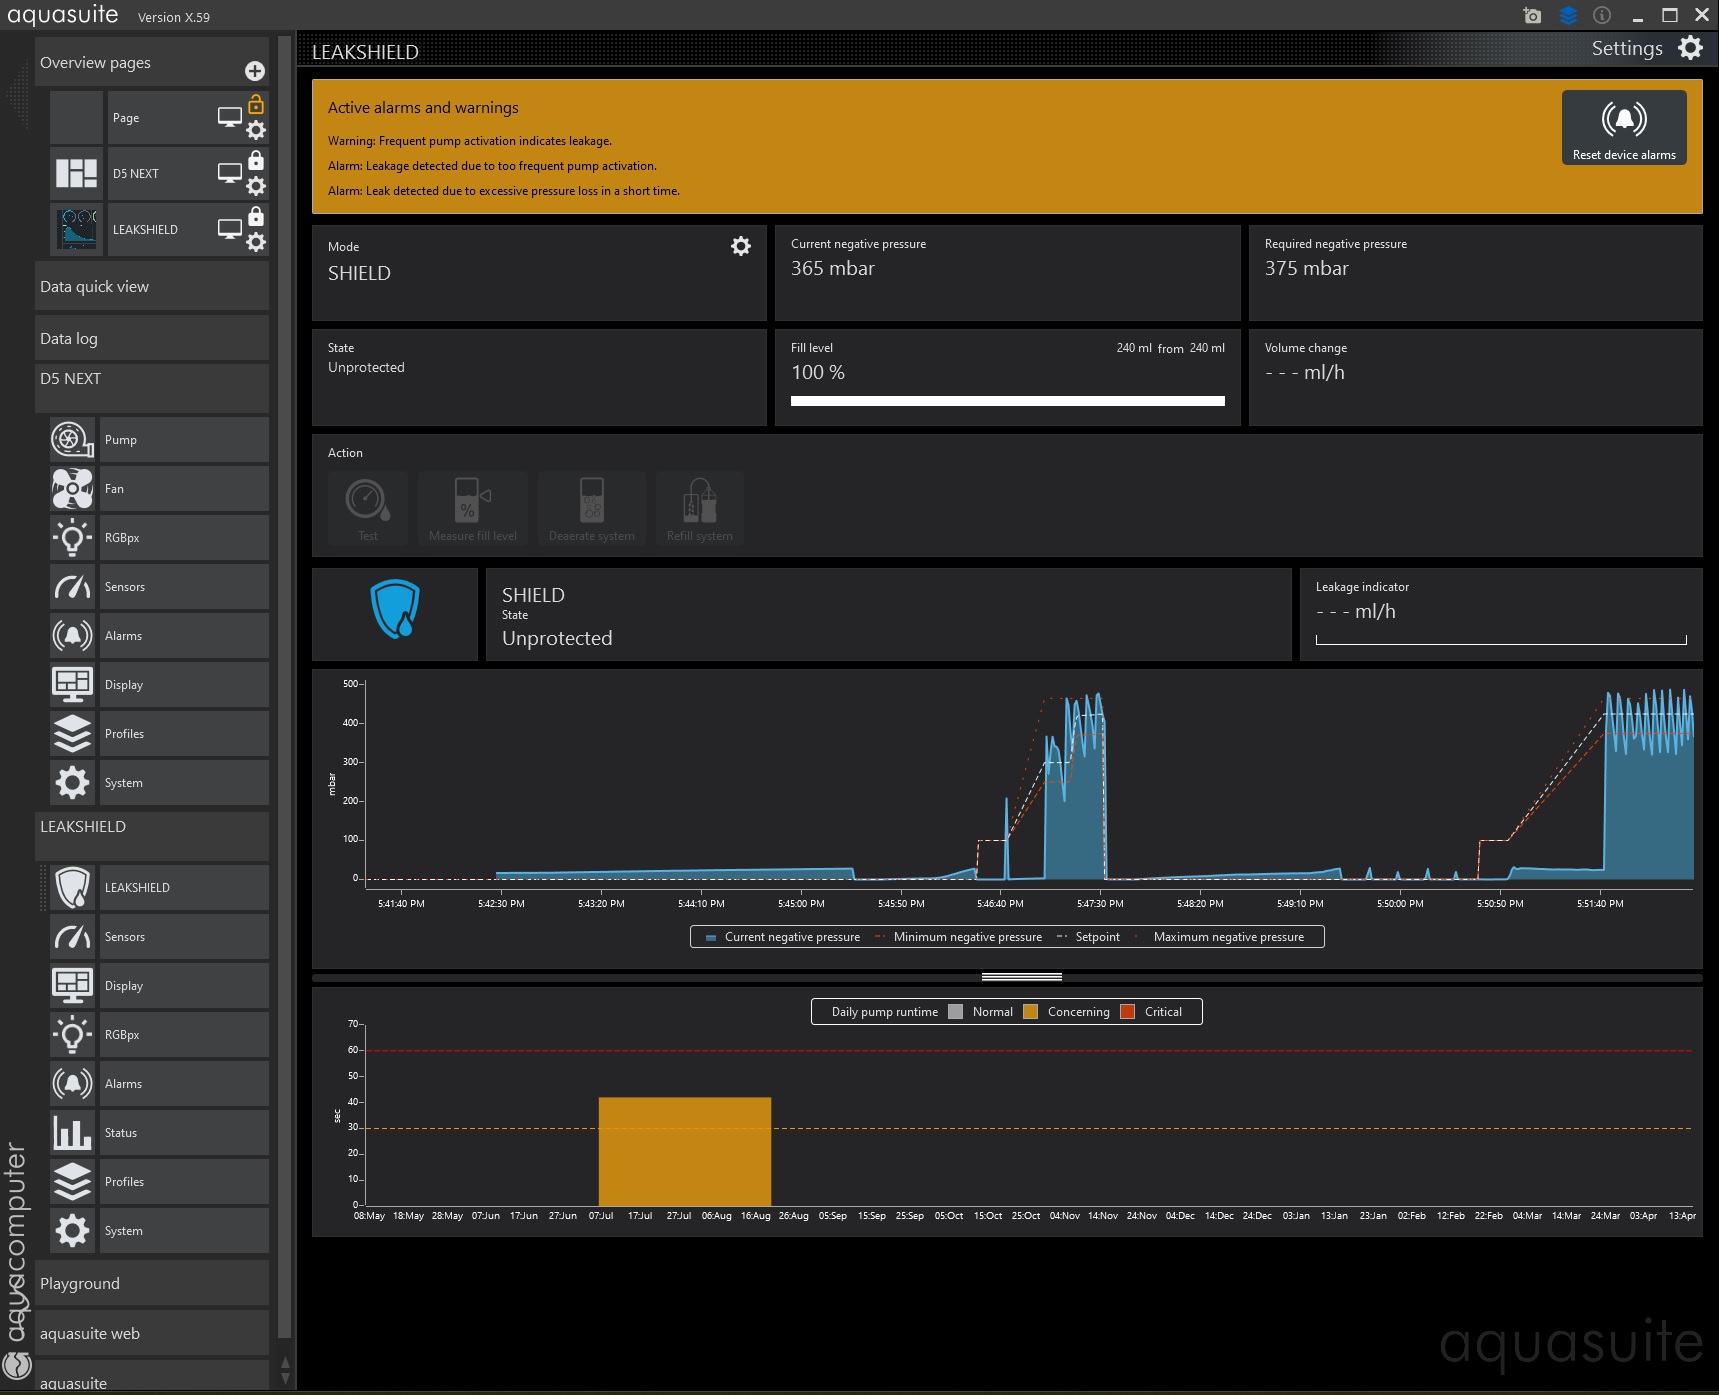1719x1395 pixels.
Task: Click the screenshot camera icon in title bar
Action: coord(1531,16)
